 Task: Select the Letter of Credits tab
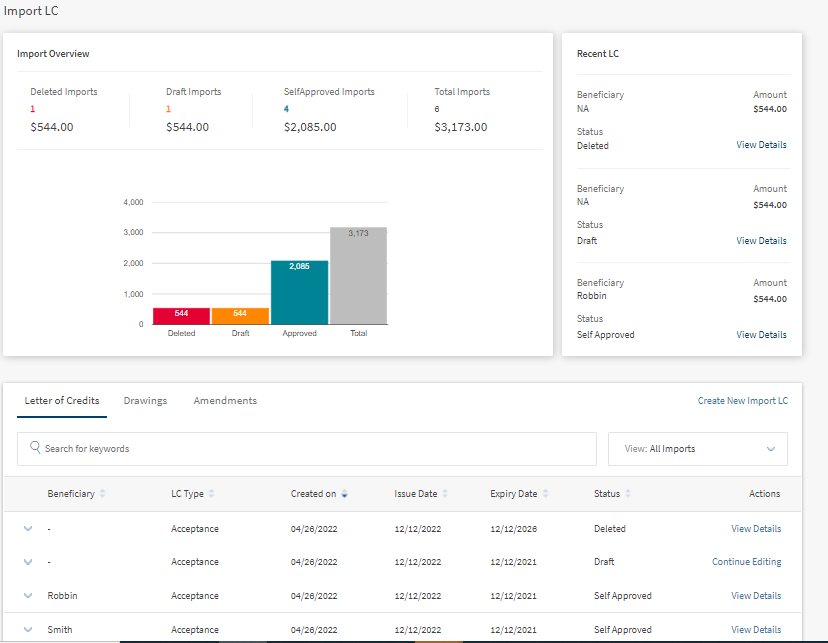(62, 401)
